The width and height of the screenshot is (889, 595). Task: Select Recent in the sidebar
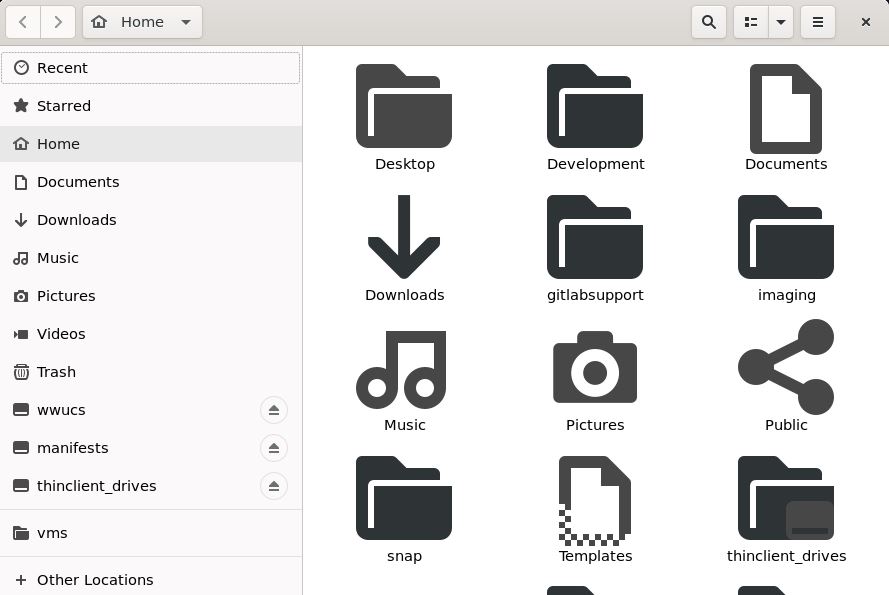coord(151,68)
